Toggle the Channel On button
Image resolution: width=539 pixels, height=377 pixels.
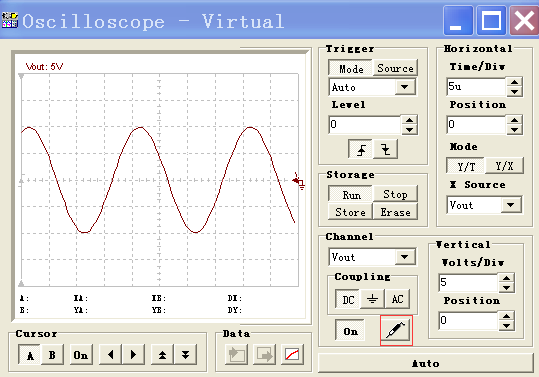(350, 331)
